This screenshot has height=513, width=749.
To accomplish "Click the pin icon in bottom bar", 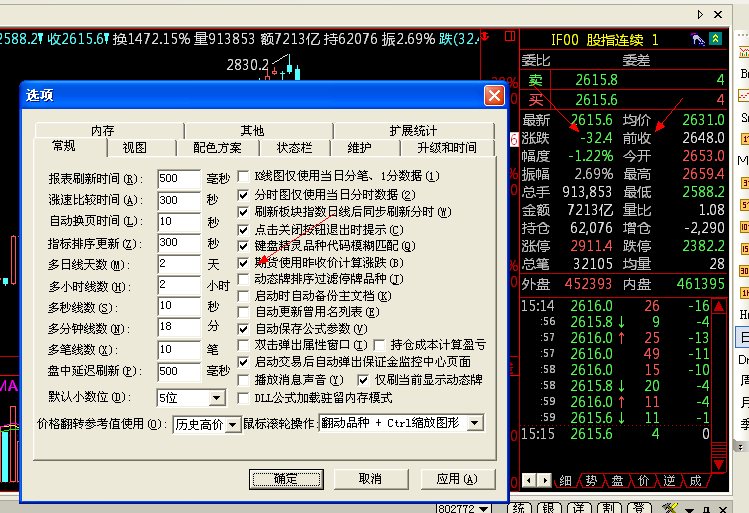I will point(706,509).
